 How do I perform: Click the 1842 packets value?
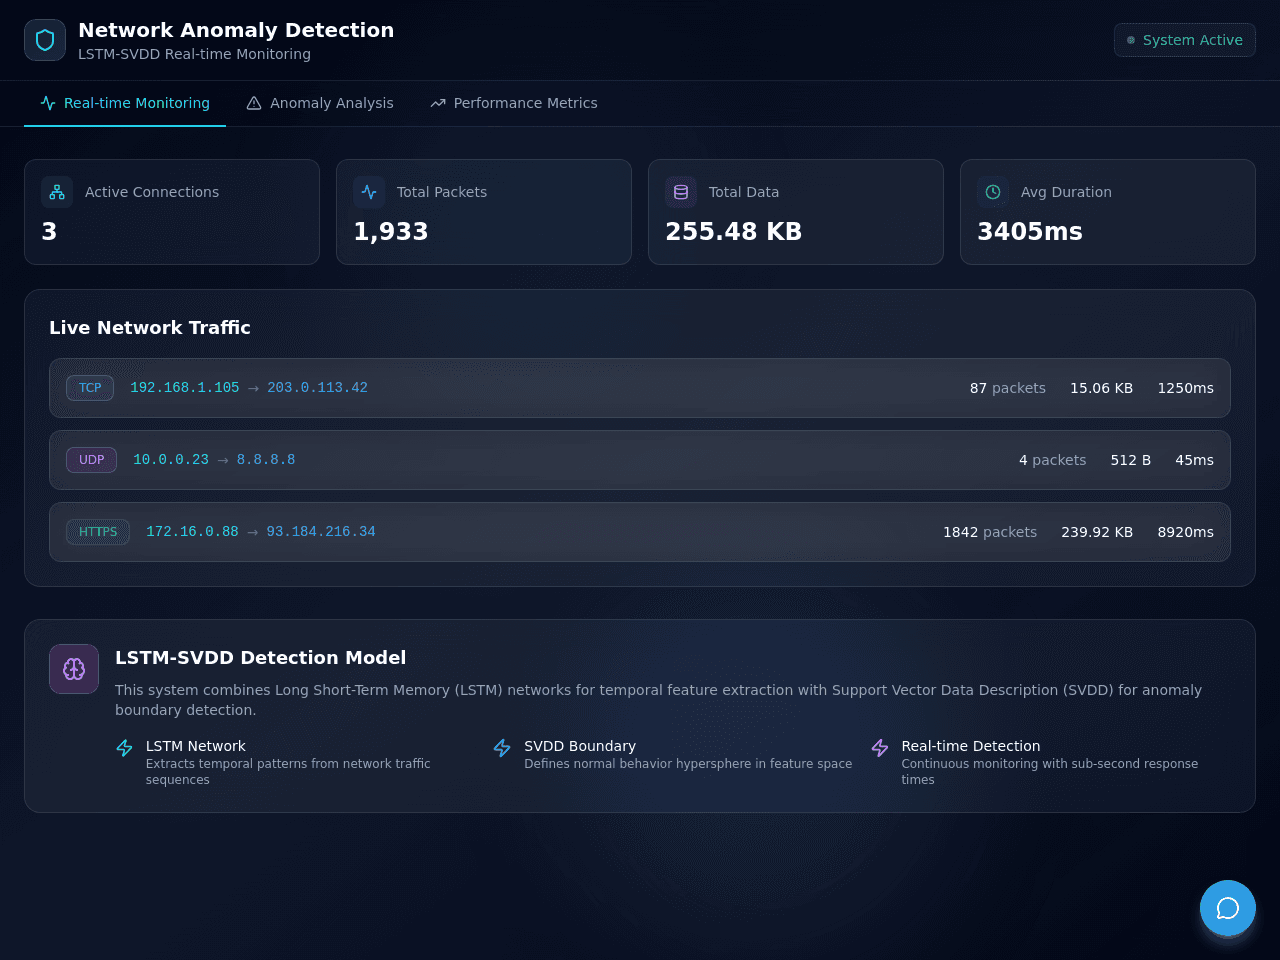(990, 532)
